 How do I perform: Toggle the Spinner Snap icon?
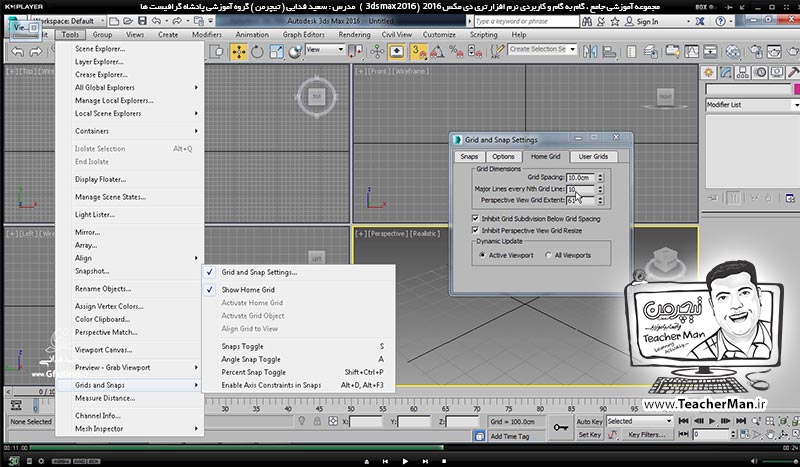[474, 52]
